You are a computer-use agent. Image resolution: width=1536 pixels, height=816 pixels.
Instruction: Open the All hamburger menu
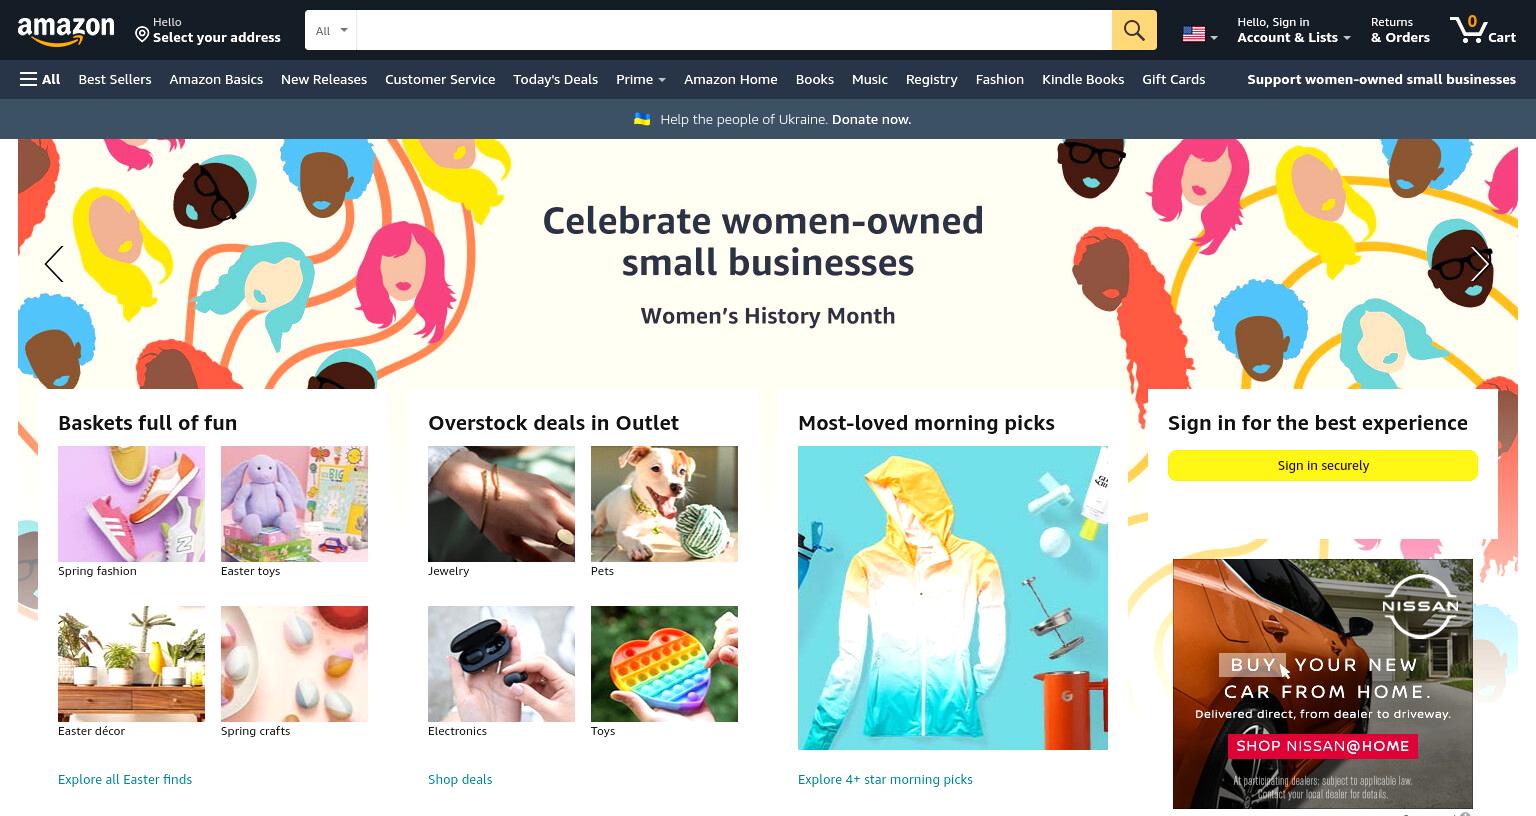40,79
